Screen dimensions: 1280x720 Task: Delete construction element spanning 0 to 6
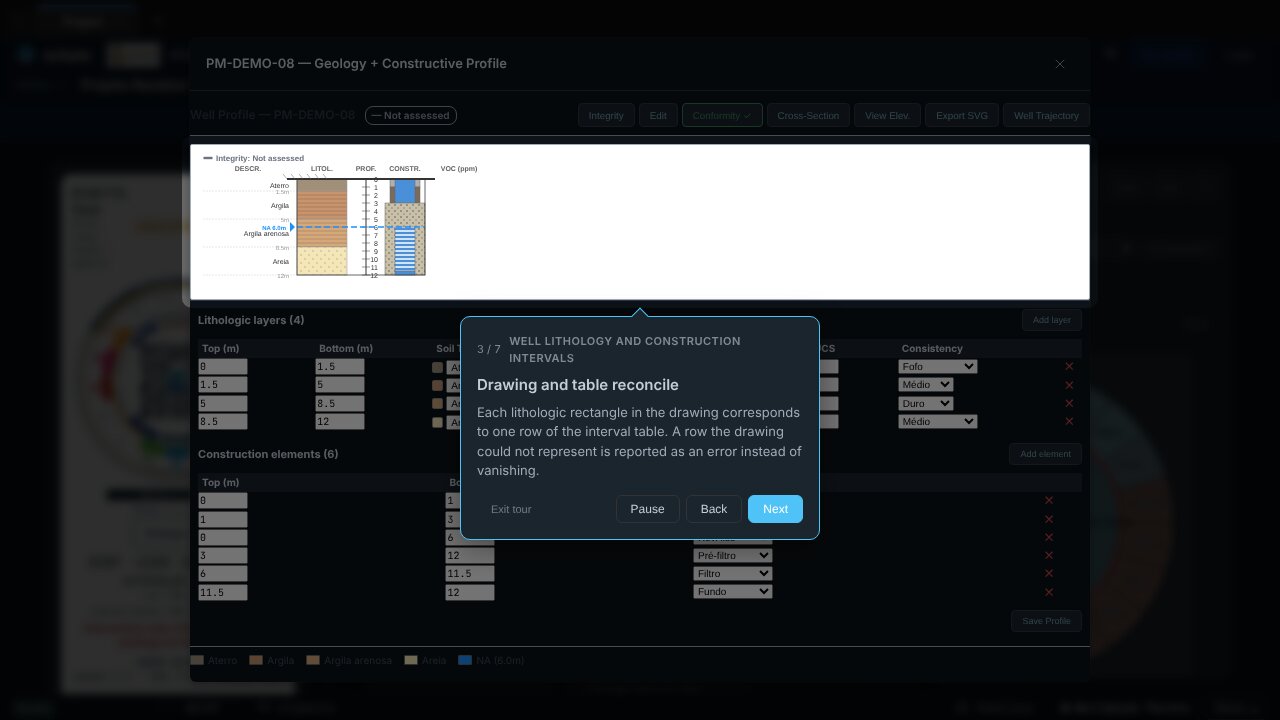(x=1049, y=537)
